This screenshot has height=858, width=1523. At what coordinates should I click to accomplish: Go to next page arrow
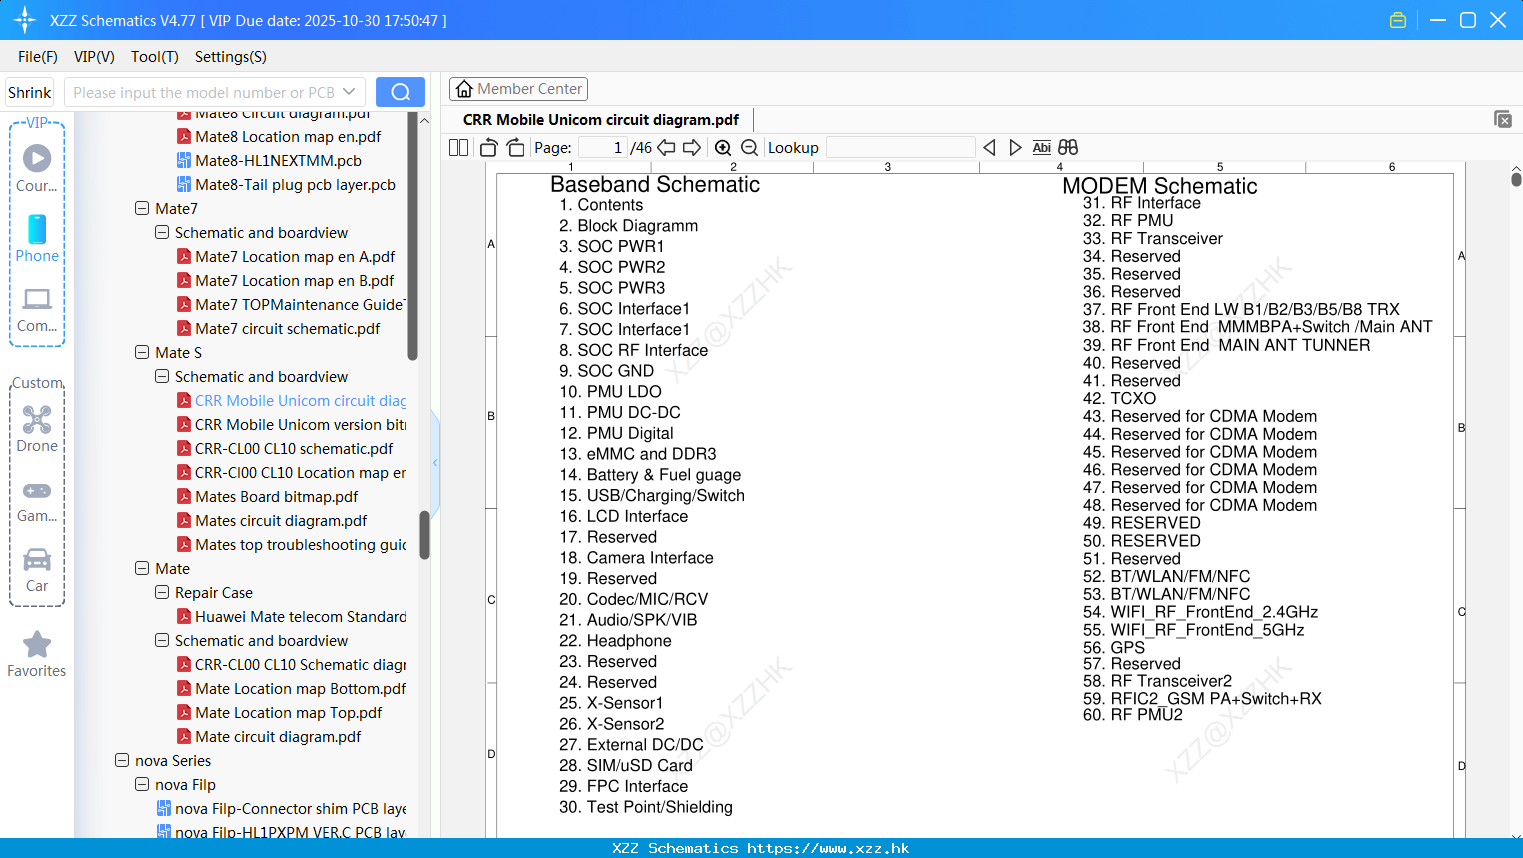692,147
